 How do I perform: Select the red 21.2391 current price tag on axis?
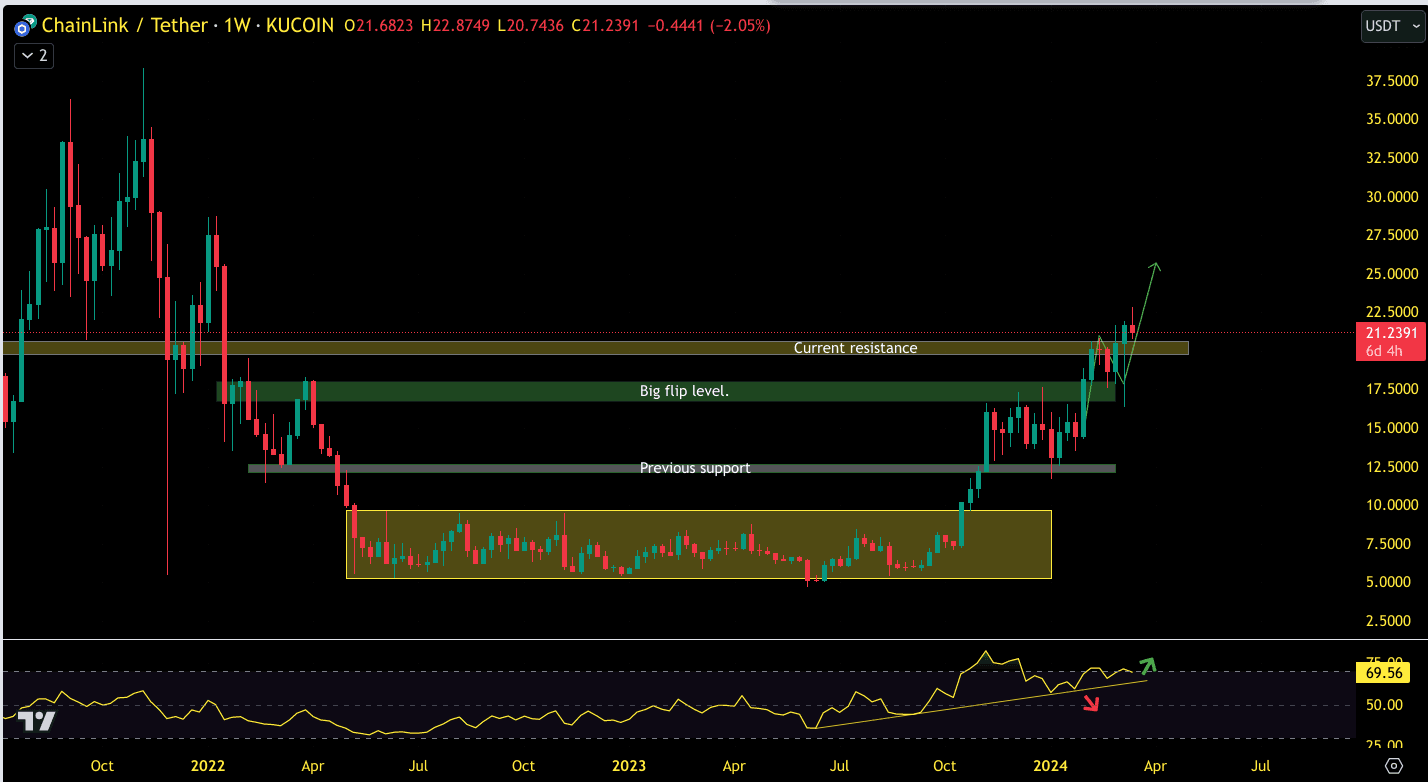tap(1390, 332)
